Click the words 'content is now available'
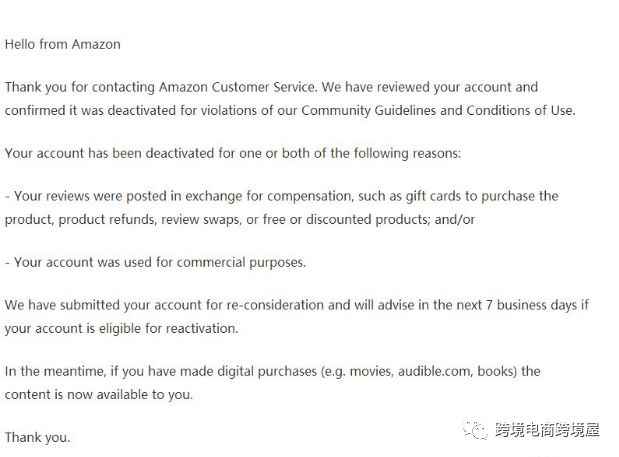The image size is (619, 457). click(x=77, y=395)
